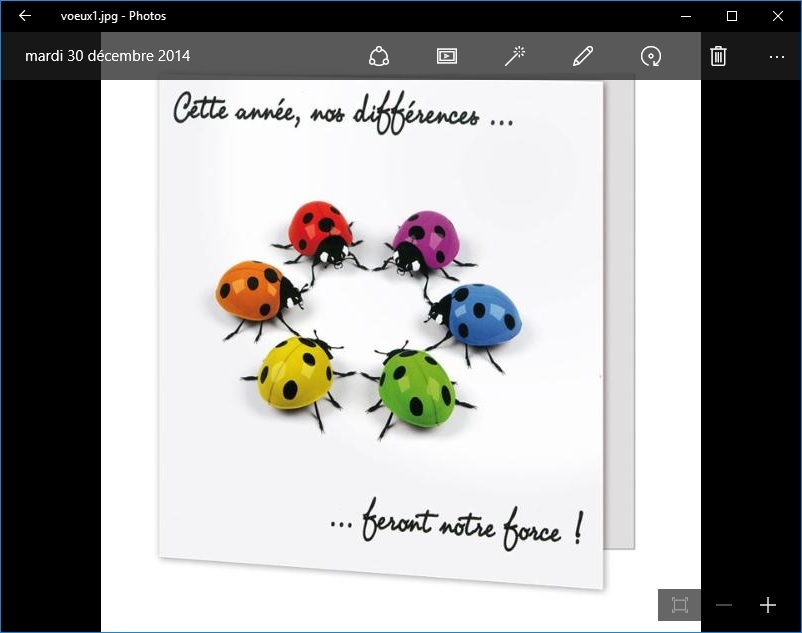Rotate the photo
Image resolution: width=802 pixels, height=633 pixels.
click(651, 56)
